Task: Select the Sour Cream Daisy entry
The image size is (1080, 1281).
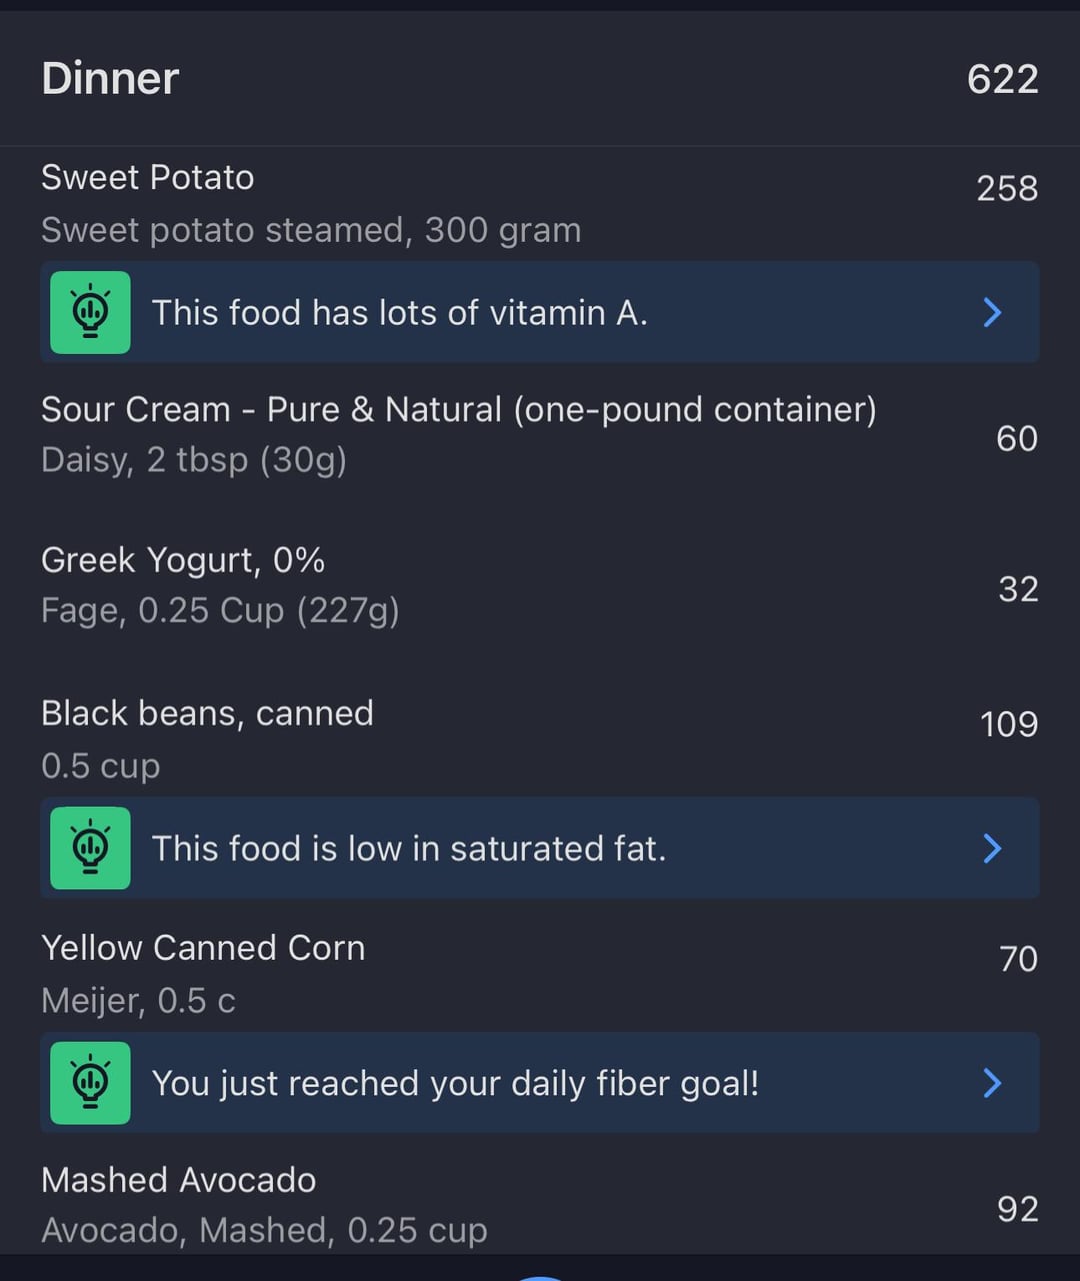Action: pos(540,435)
